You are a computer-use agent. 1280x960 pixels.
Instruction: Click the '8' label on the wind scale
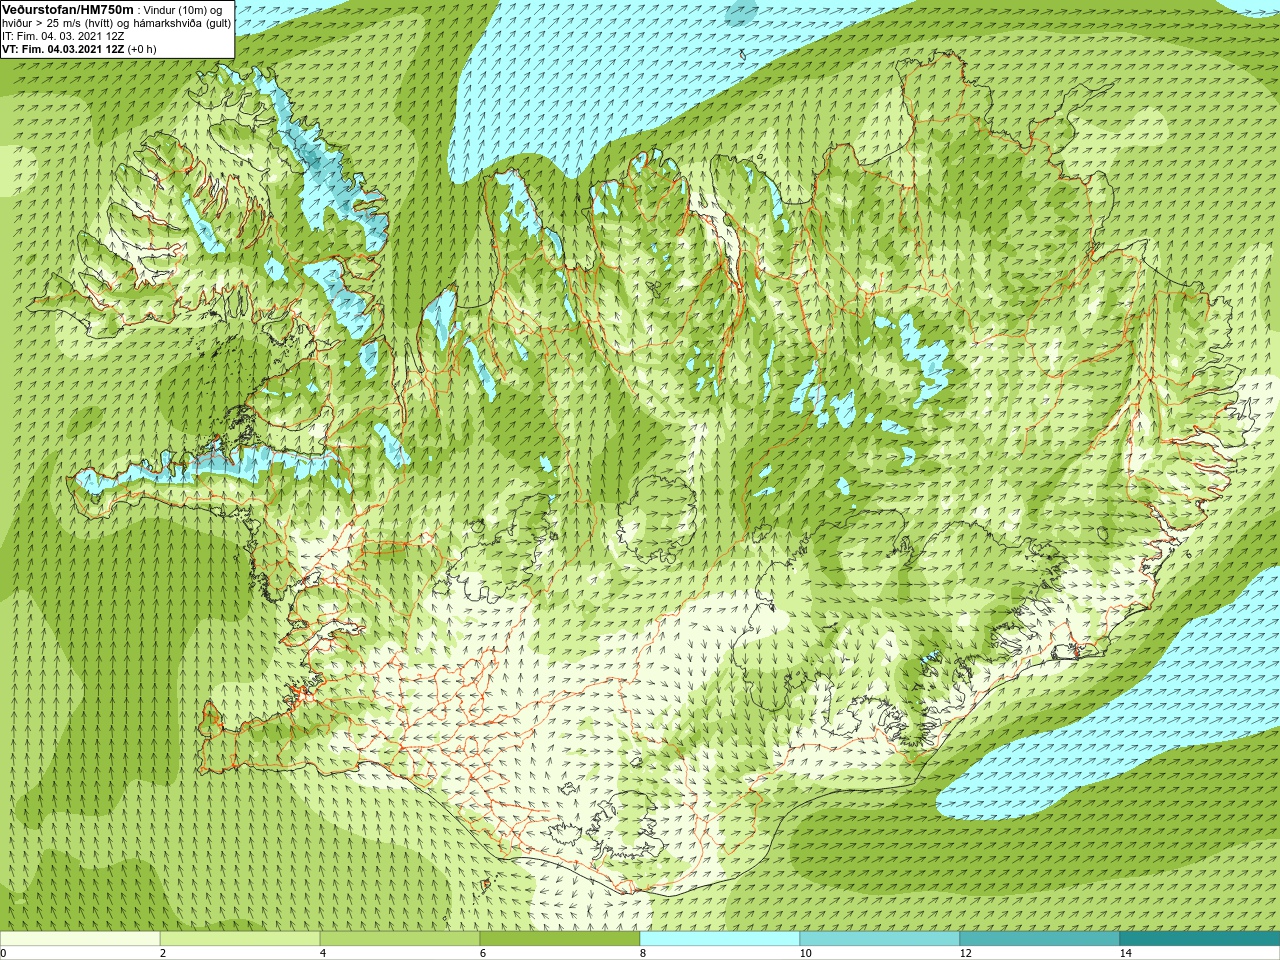tap(643, 953)
